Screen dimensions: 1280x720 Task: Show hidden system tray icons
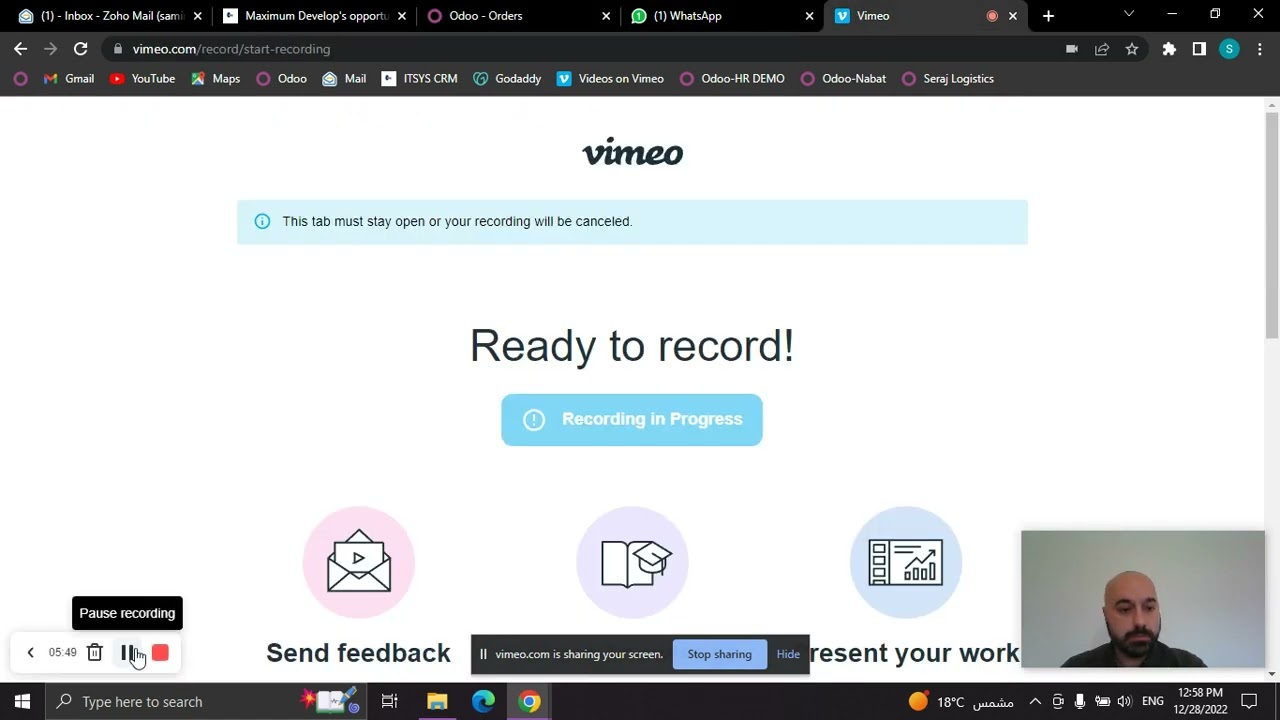coord(1035,702)
